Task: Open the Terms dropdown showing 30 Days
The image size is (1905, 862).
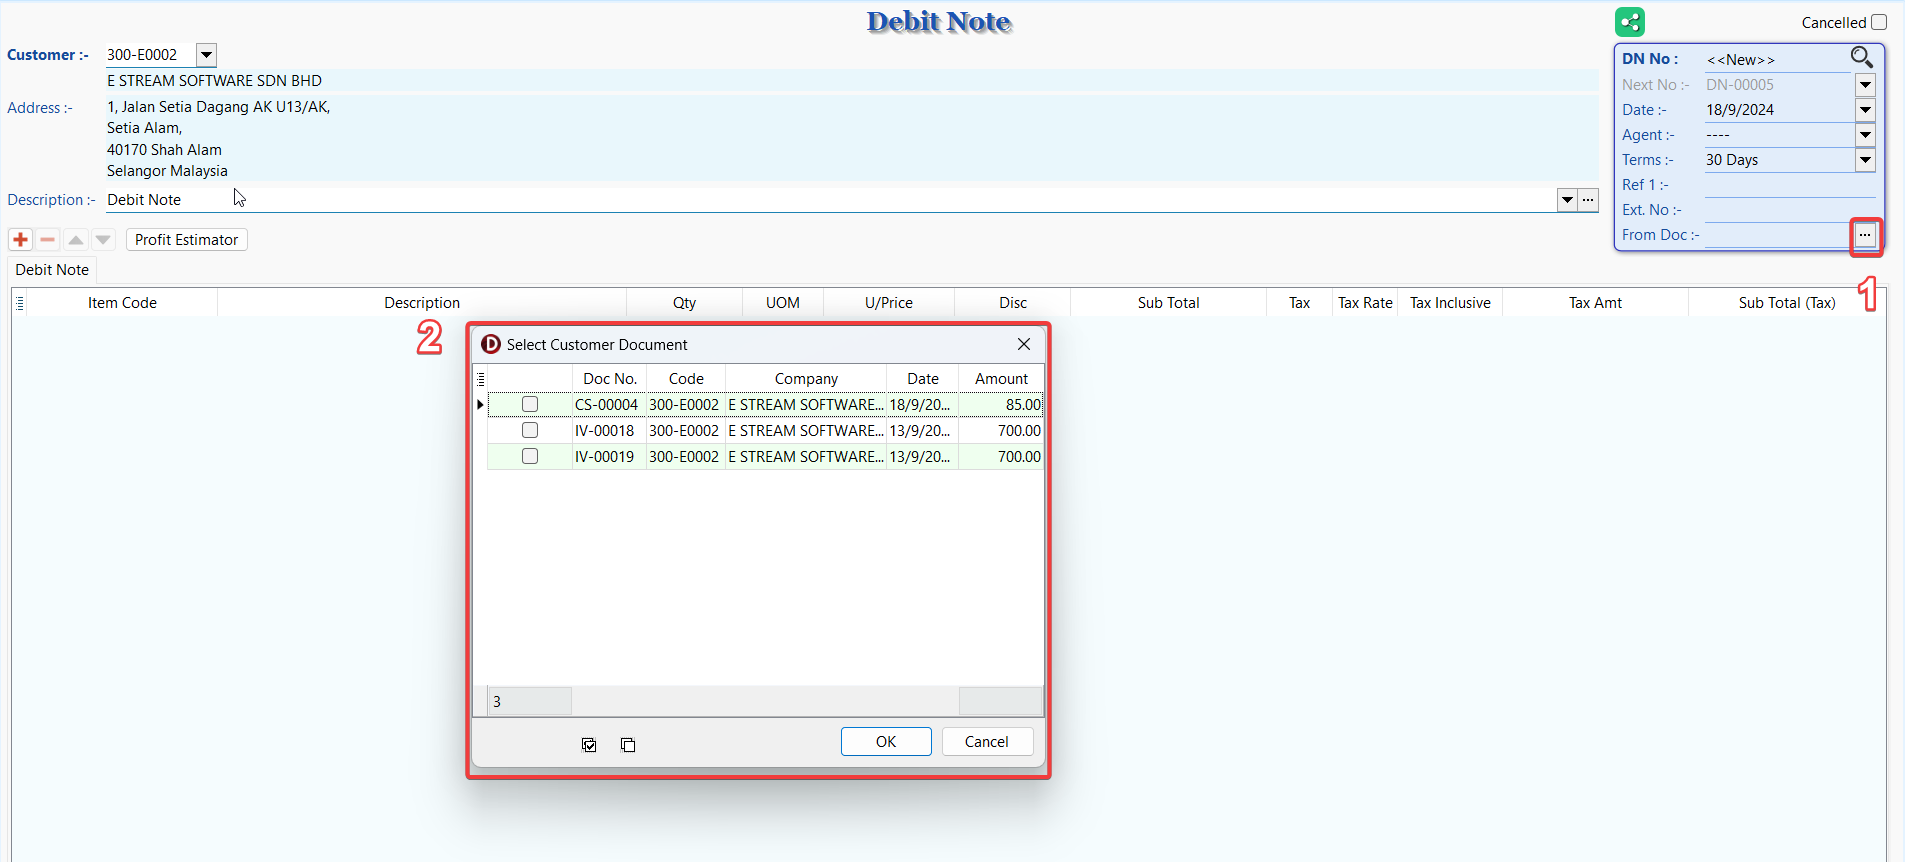Action: tap(1865, 160)
